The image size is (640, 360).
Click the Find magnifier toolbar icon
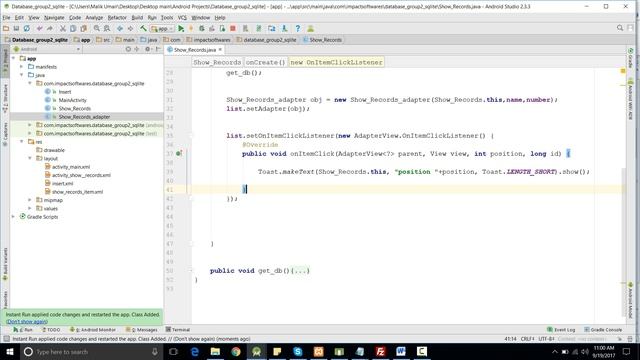(97, 29)
